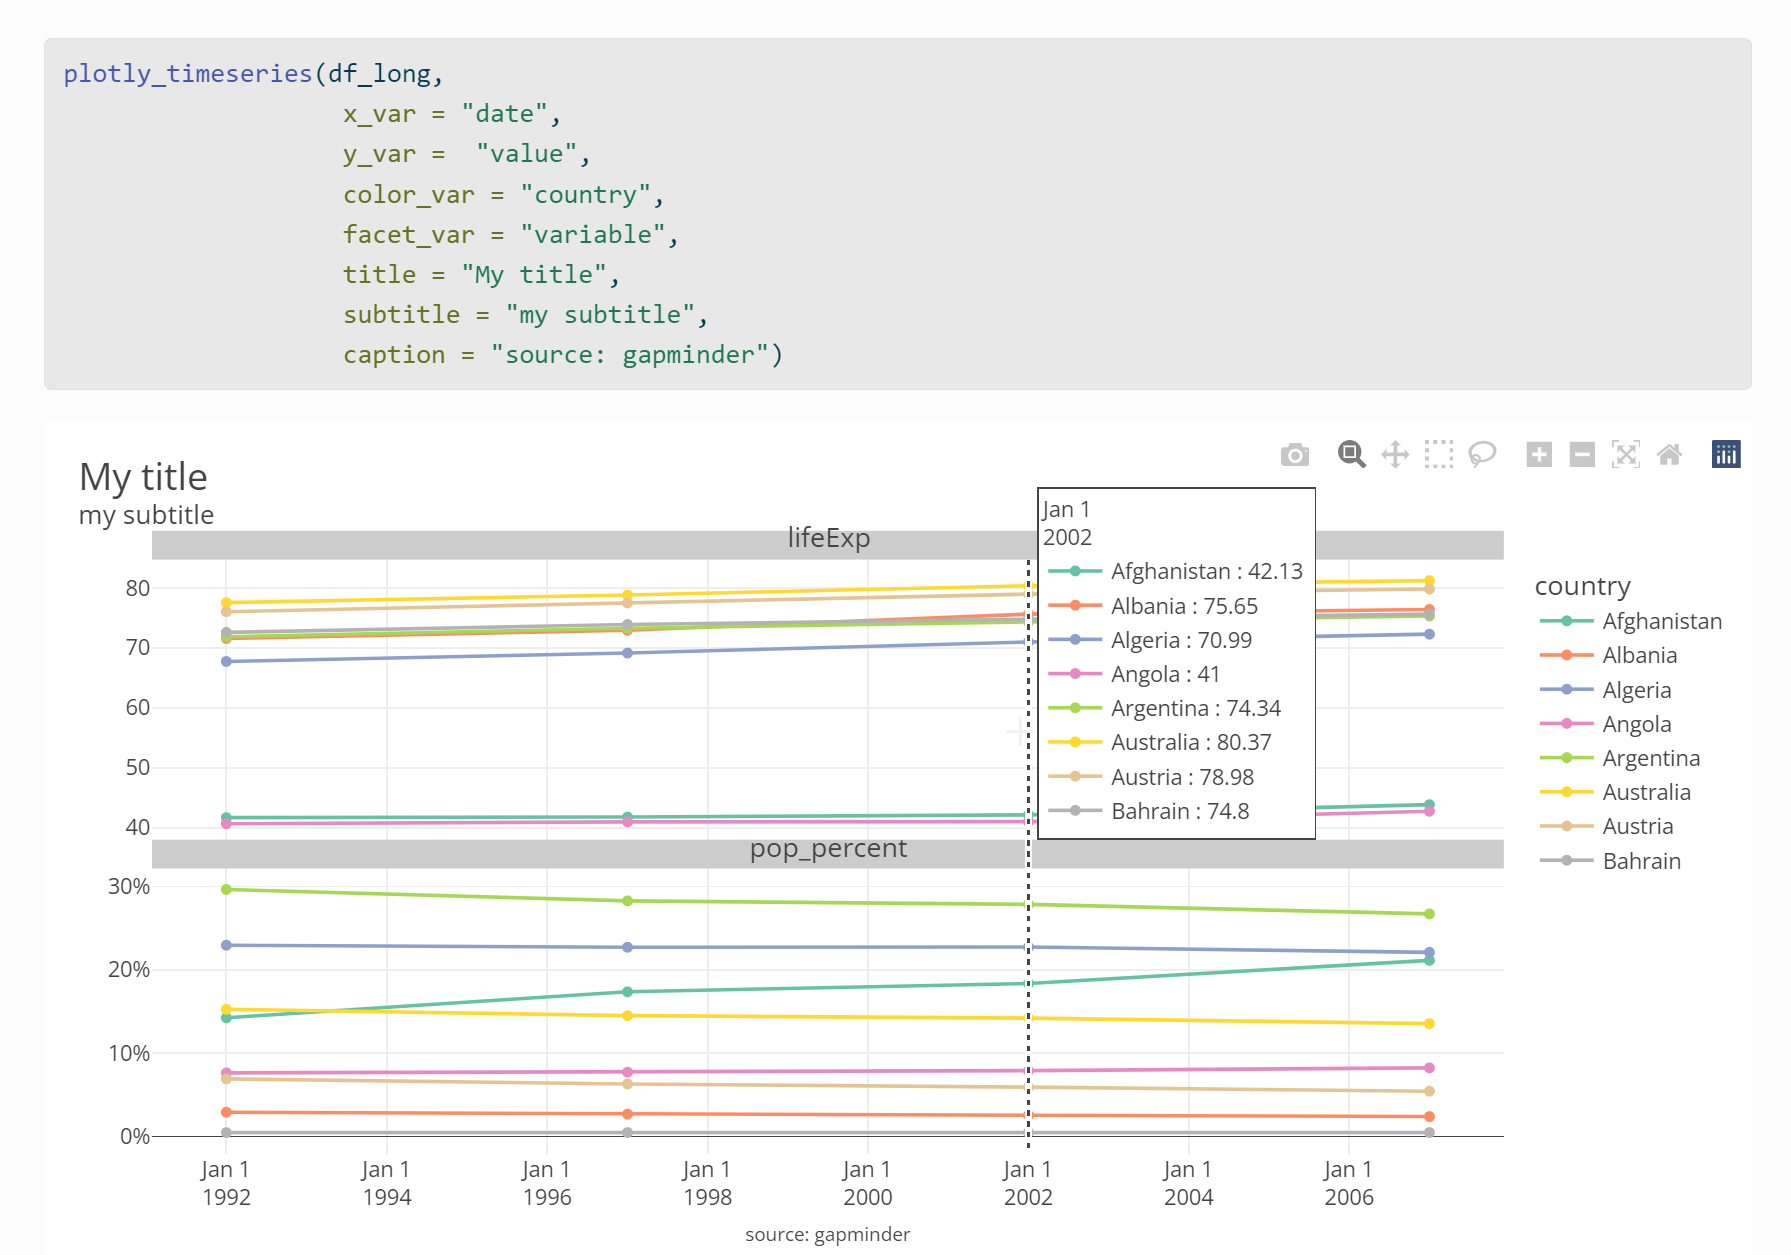The width and height of the screenshot is (1791, 1255).
Task: Click the pop_percent facet header
Action: (828, 854)
